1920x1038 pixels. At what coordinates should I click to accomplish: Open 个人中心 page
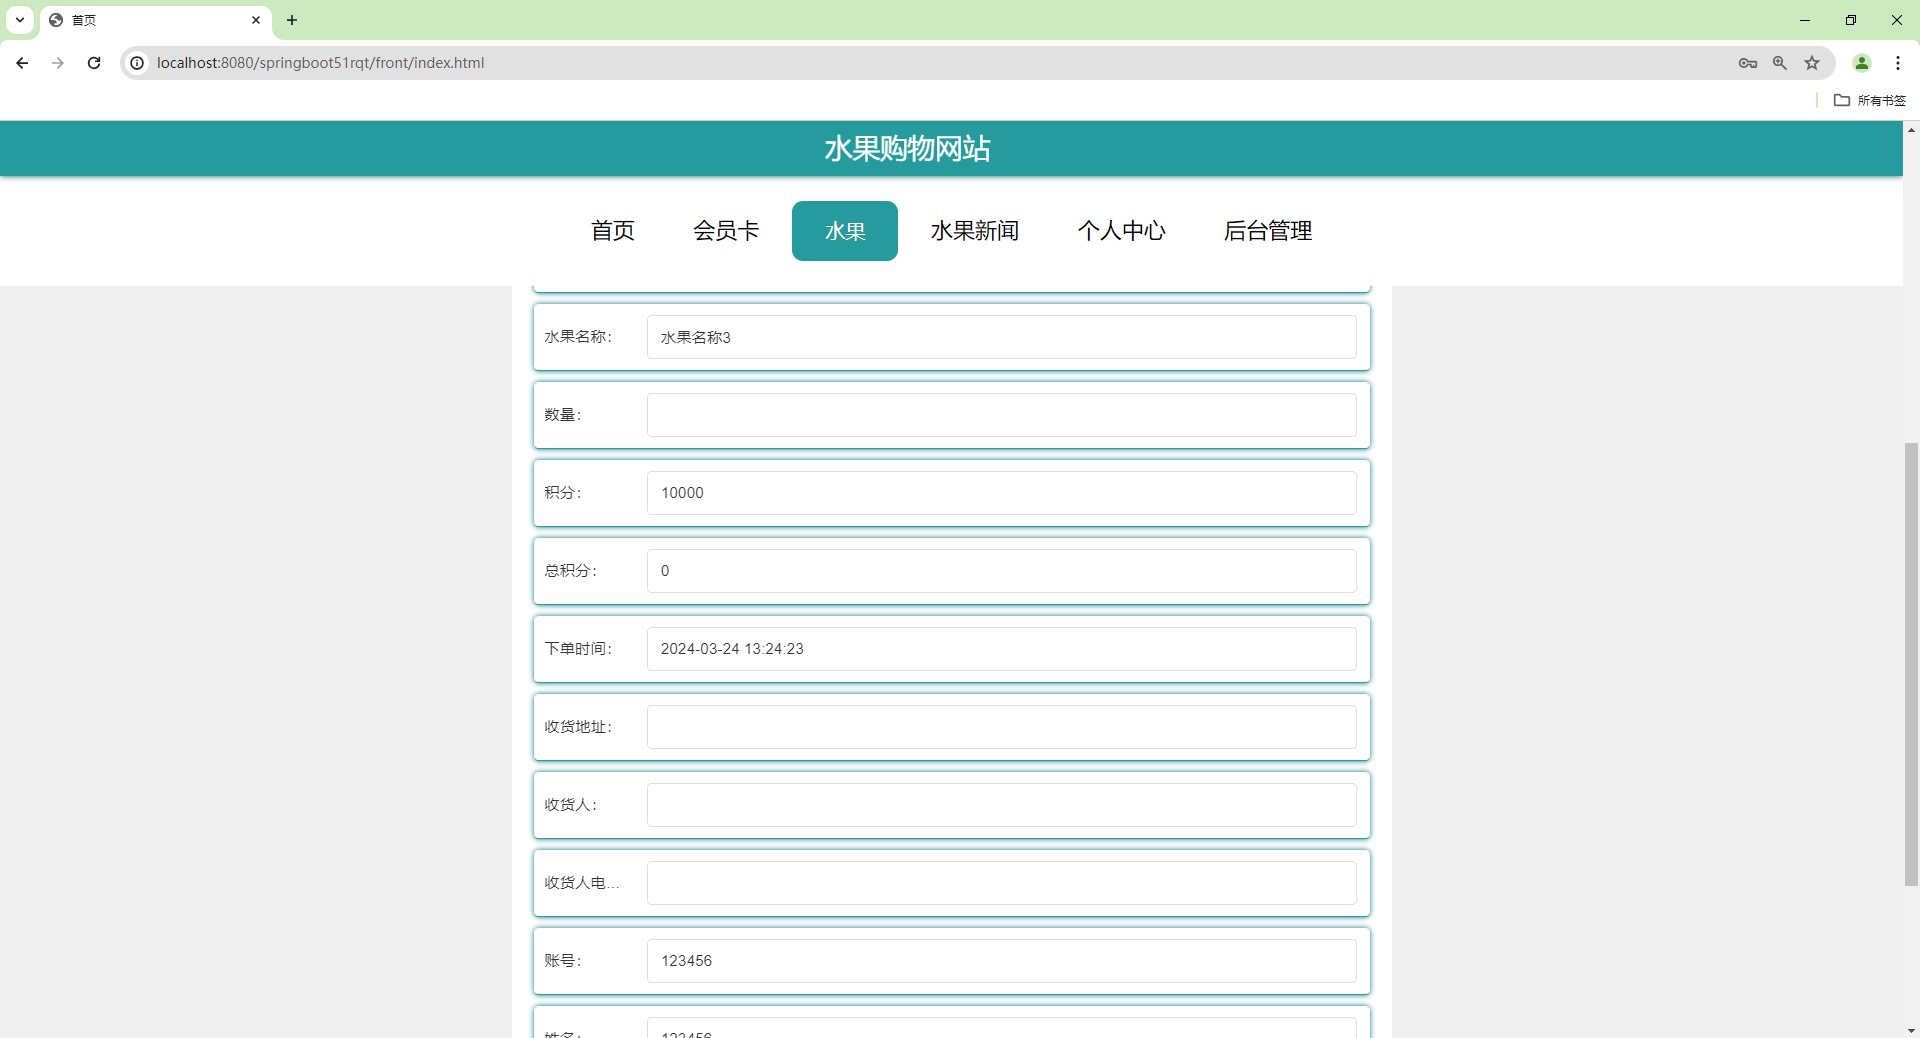pos(1122,231)
